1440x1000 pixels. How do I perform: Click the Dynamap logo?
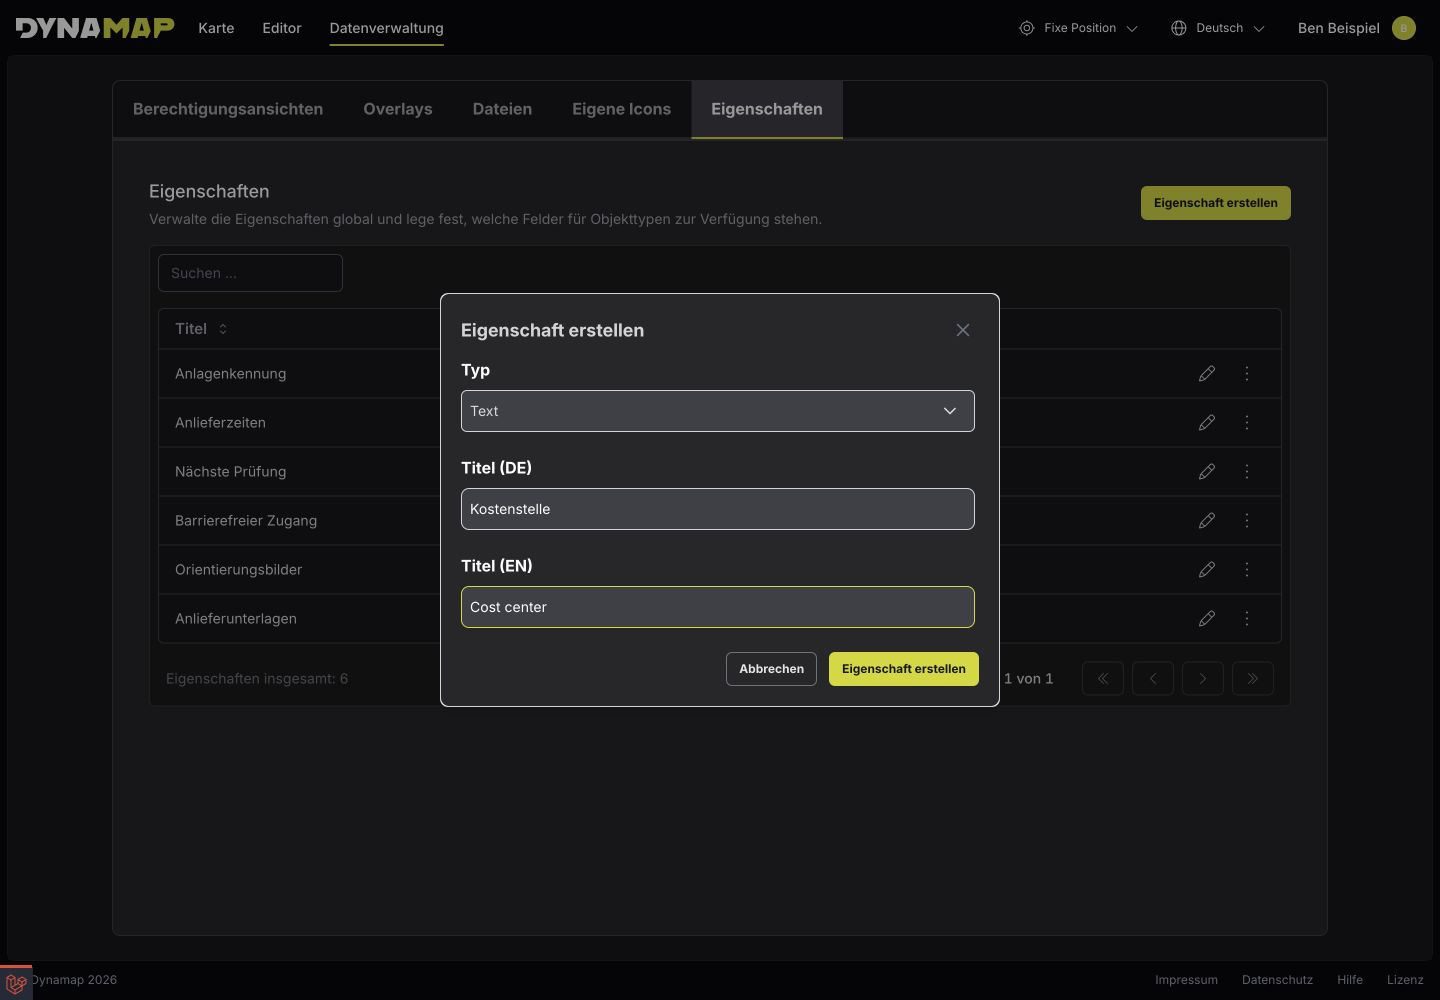(x=95, y=28)
